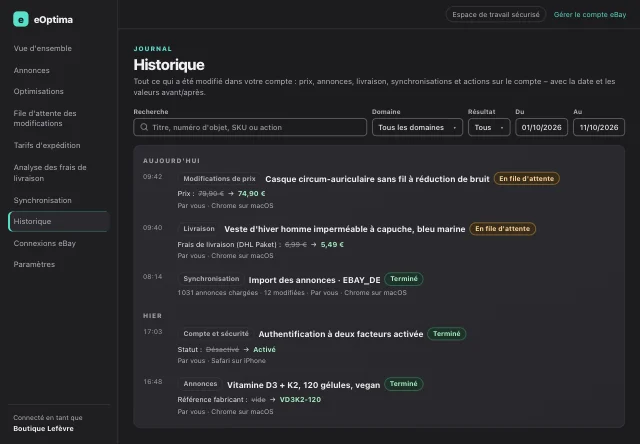The image size is (640, 444).
Task: Click the Boutique Lefèvre account name
Action: 43,428
